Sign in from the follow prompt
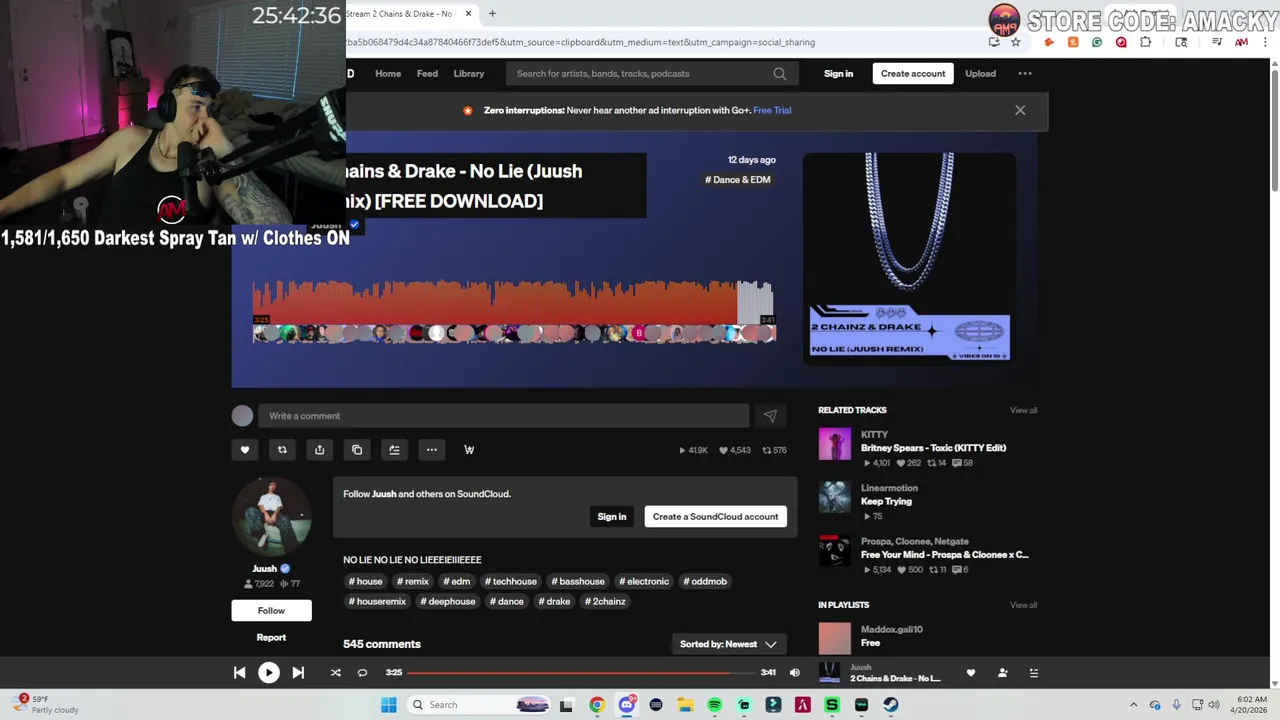 click(x=612, y=517)
